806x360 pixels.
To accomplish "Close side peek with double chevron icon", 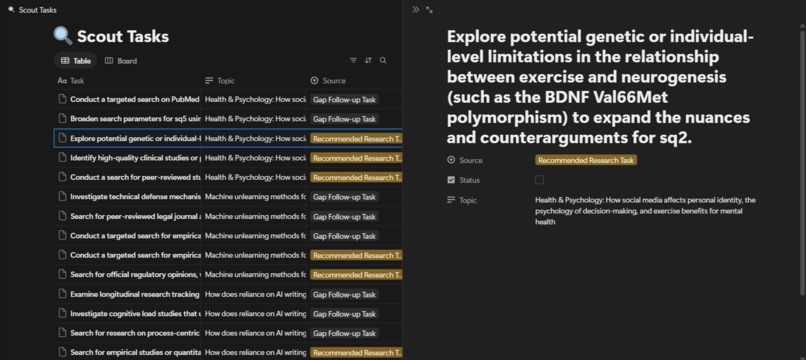I will coord(415,10).
